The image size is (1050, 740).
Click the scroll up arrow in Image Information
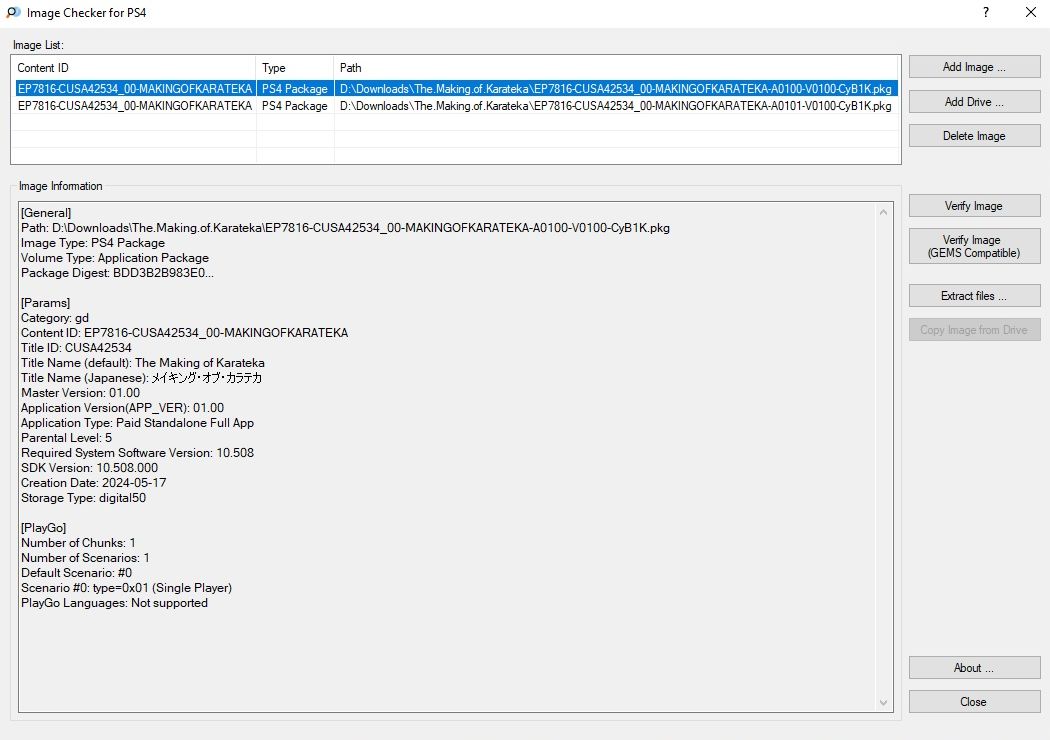point(883,212)
